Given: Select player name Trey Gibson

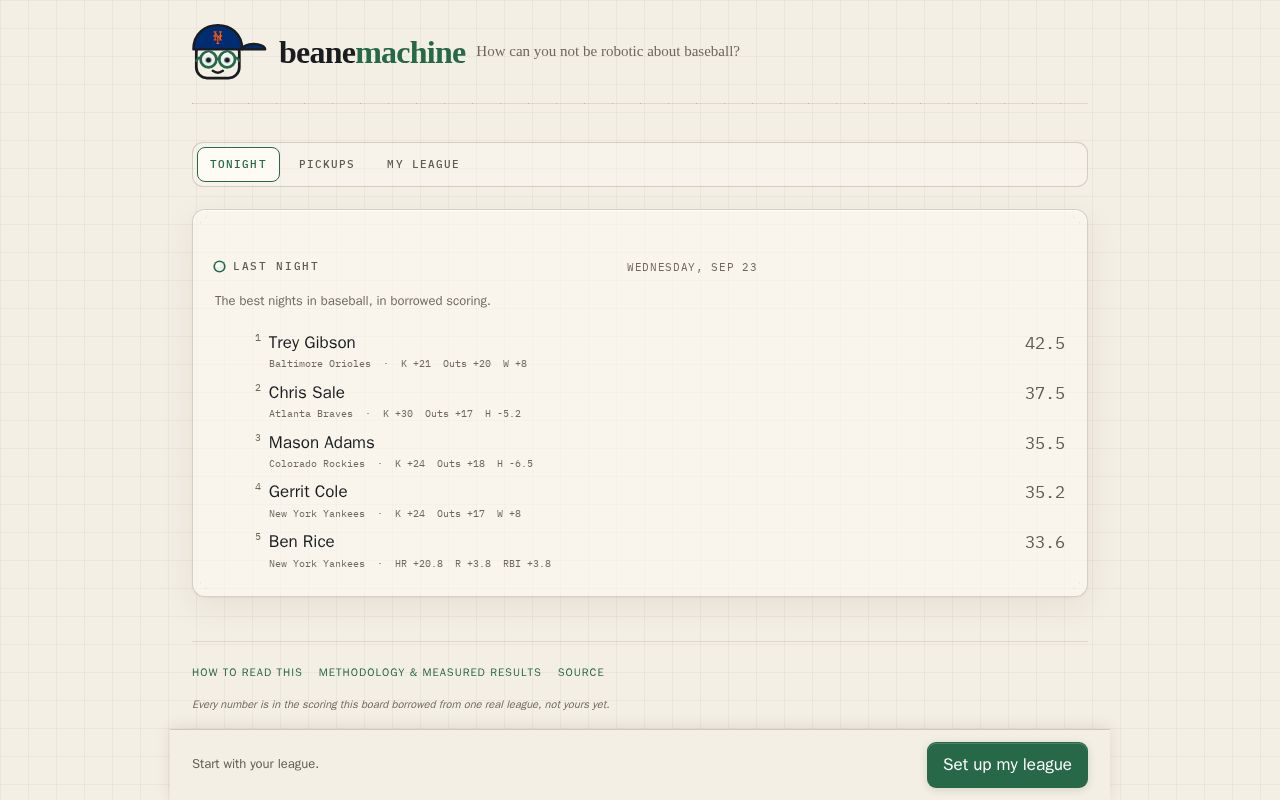Looking at the screenshot, I should point(312,343).
